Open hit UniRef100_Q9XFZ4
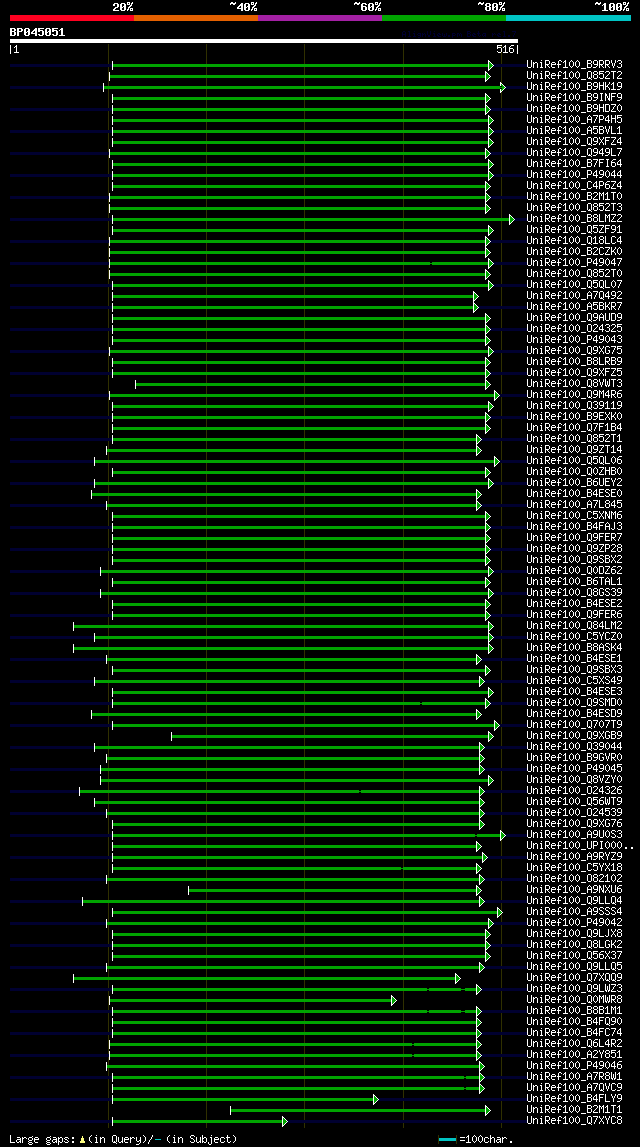Screen dimensions: 640x1147 tap(574, 141)
